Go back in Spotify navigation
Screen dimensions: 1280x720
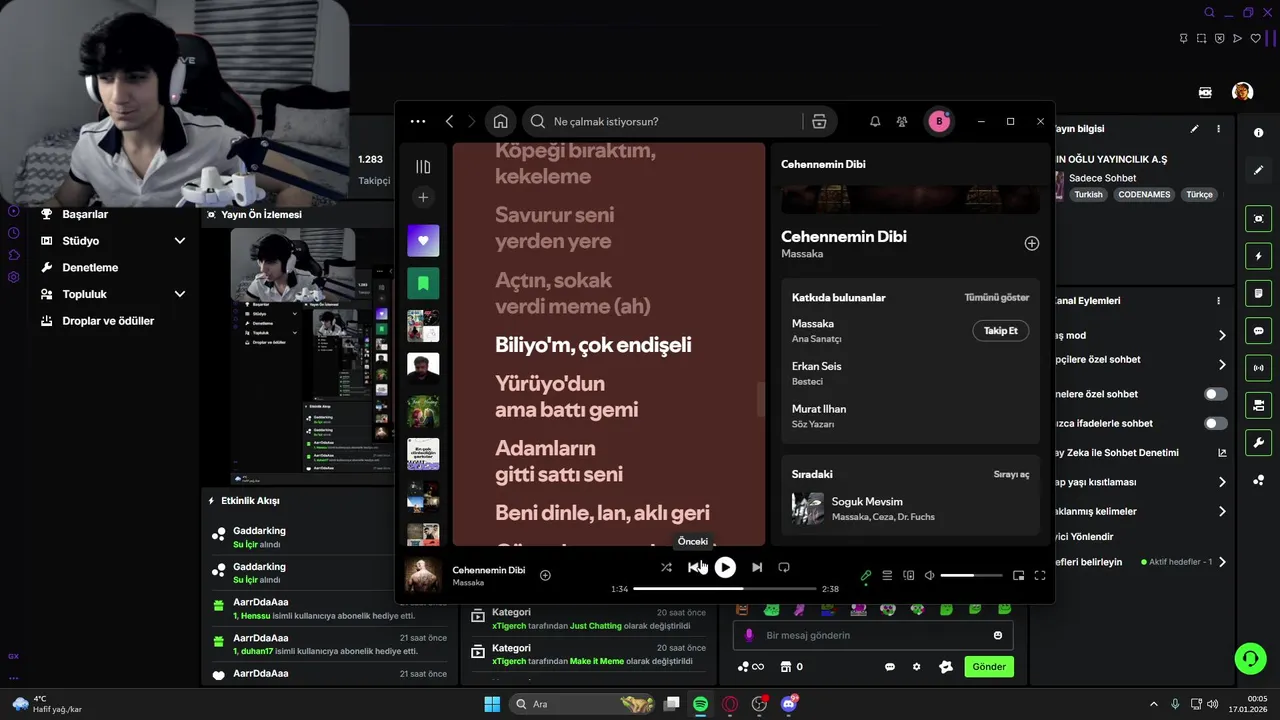coord(449,121)
